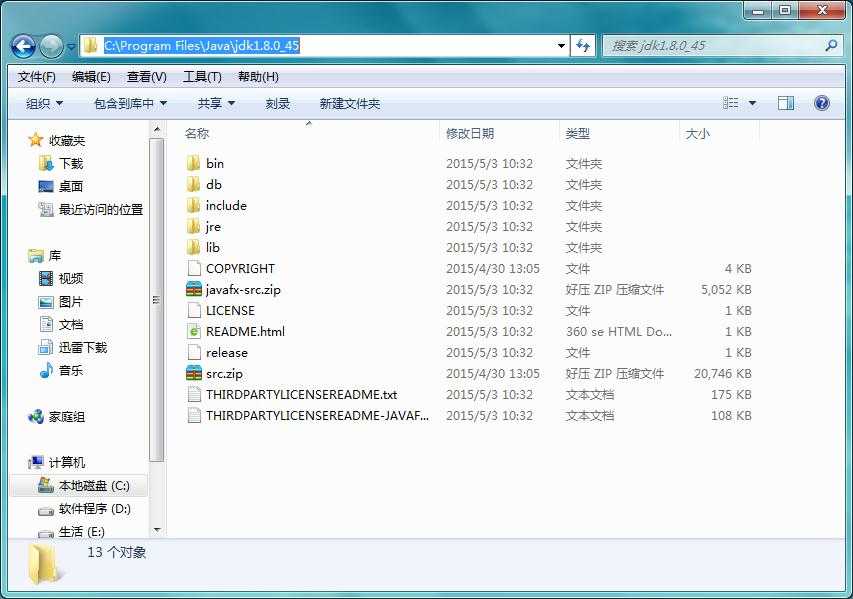Click 计算机 in navigation pane
Screen dimensions: 853x599
tap(66, 462)
